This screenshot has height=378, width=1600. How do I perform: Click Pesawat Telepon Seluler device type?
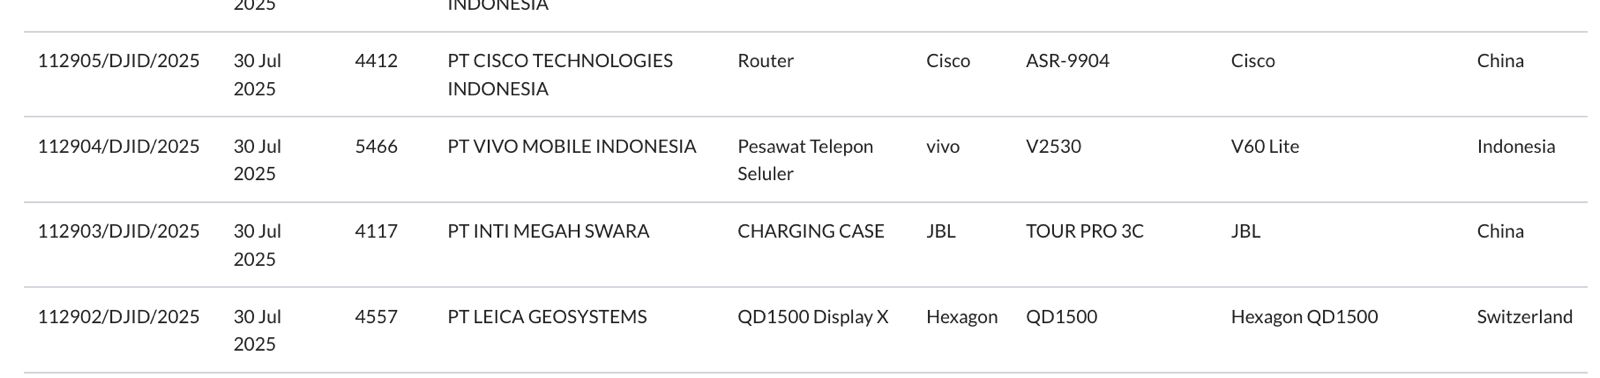pyautogui.click(x=806, y=160)
